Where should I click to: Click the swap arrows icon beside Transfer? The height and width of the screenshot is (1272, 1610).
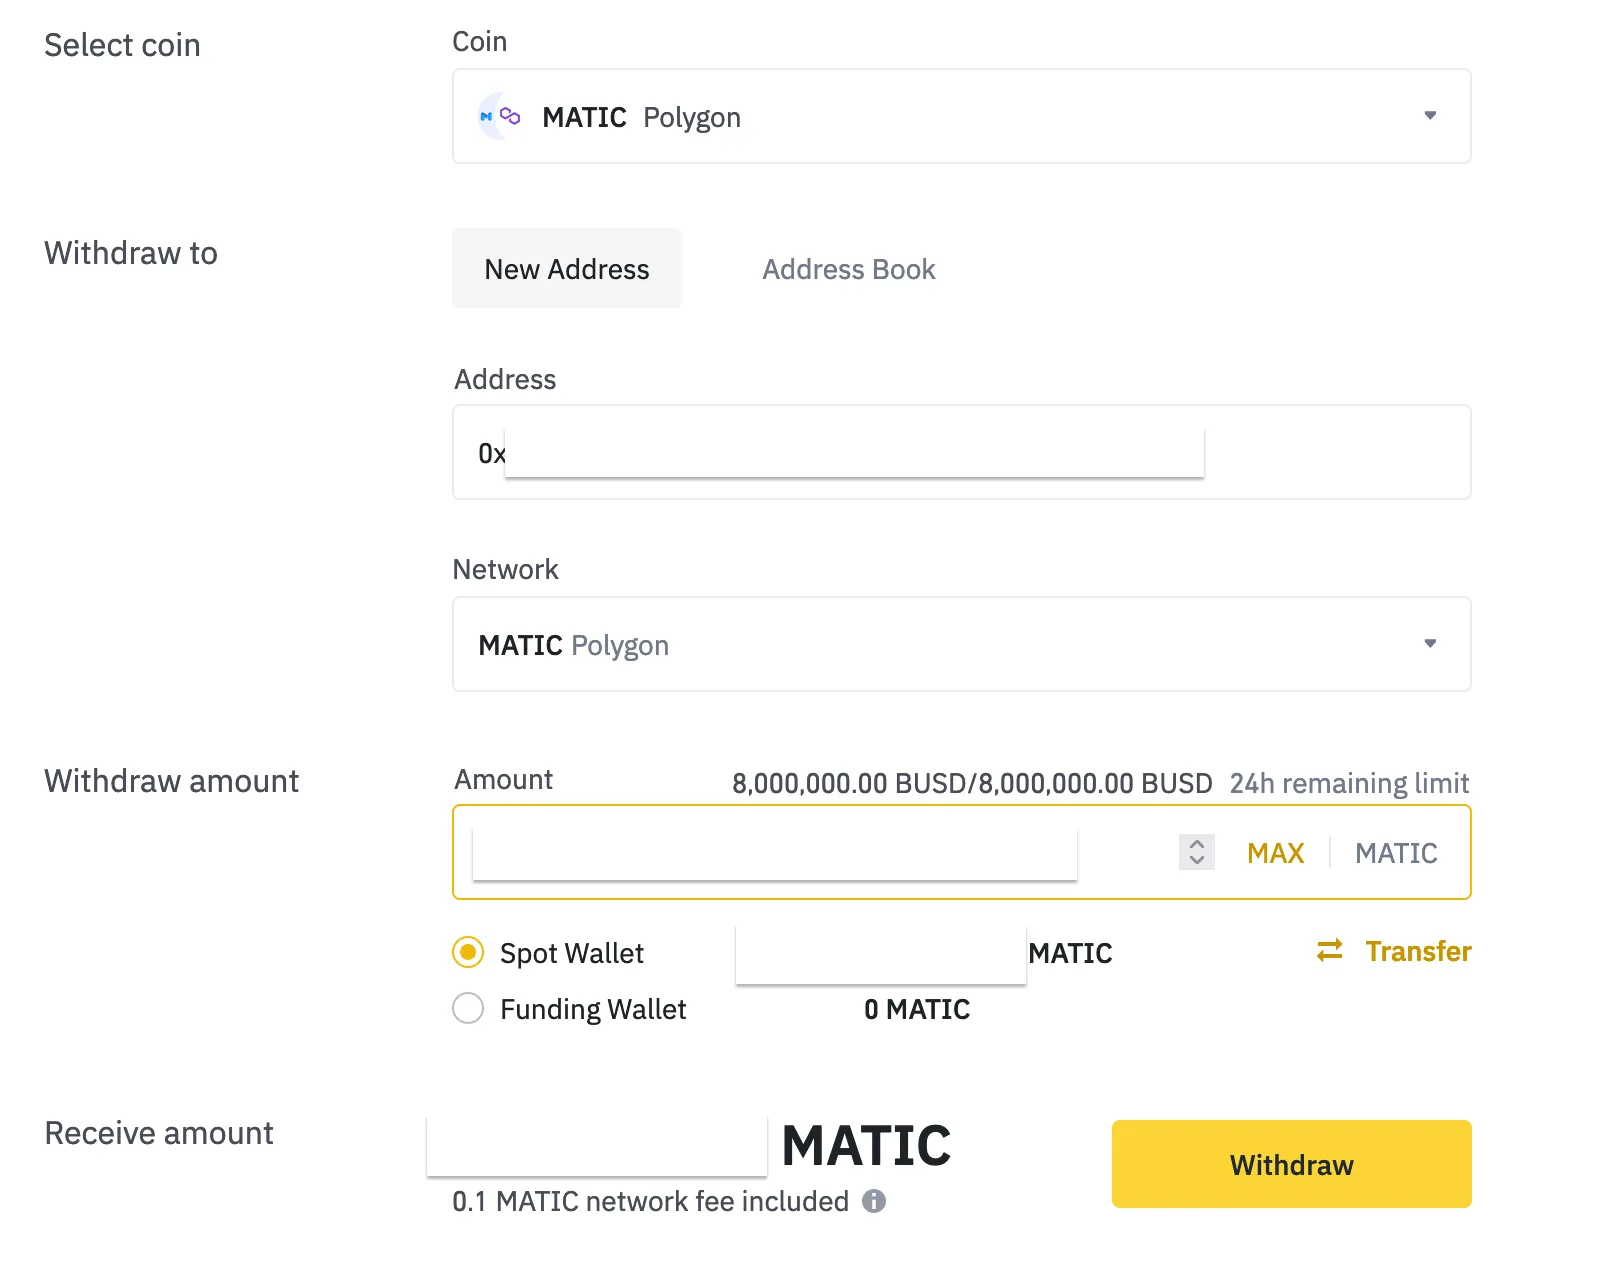(x=1330, y=951)
